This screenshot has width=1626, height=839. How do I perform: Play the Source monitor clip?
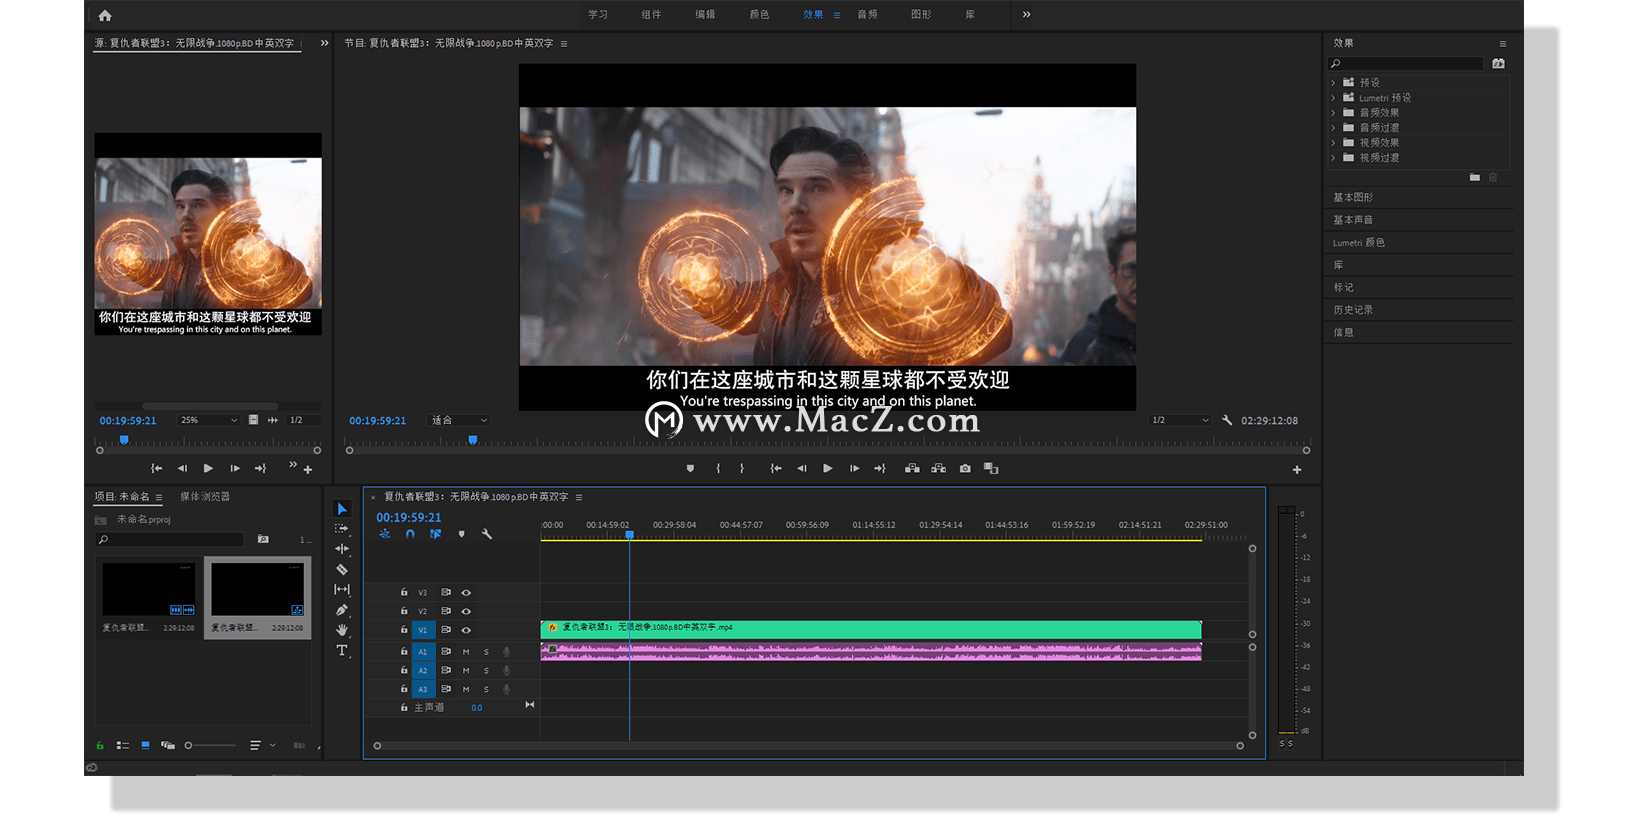pos(208,468)
